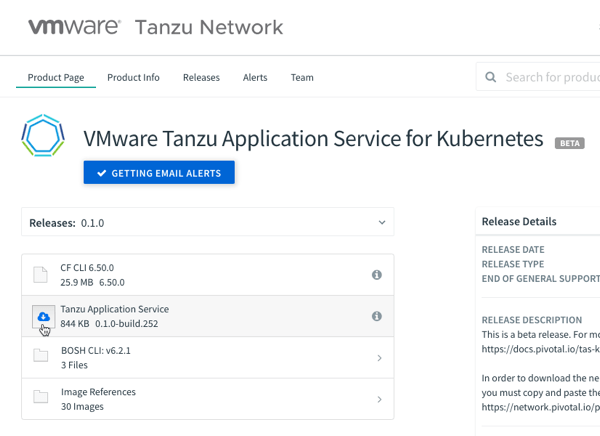This screenshot has width=600, height=436.
Task: Click the '3 Files' text
Action: click(74, 365)
